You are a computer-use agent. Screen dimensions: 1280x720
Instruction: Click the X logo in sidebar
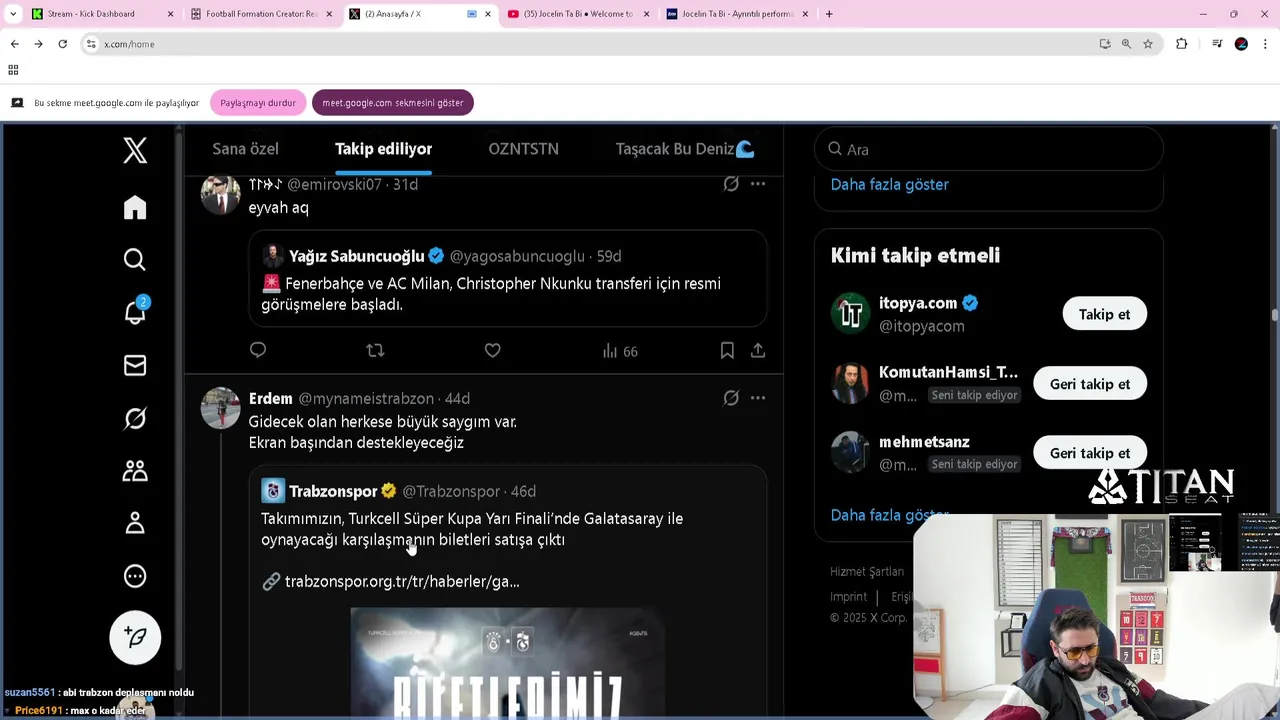pyautogui.click(x=135, y=150)
